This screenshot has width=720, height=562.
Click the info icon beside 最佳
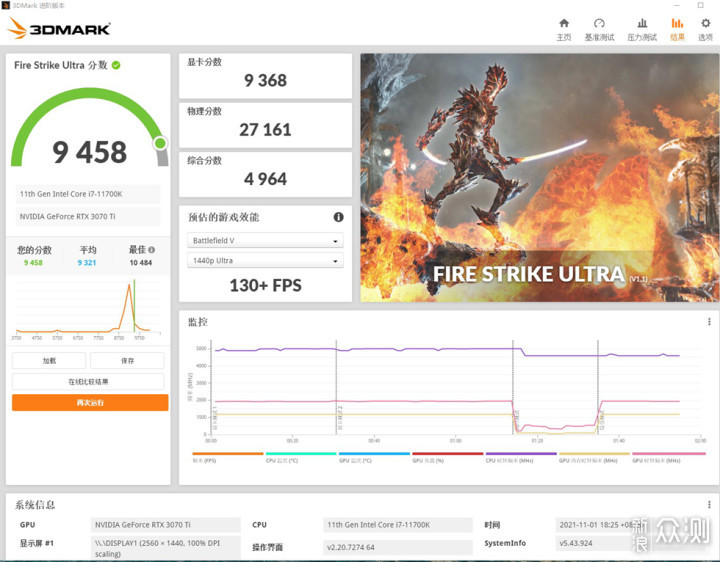152,250
